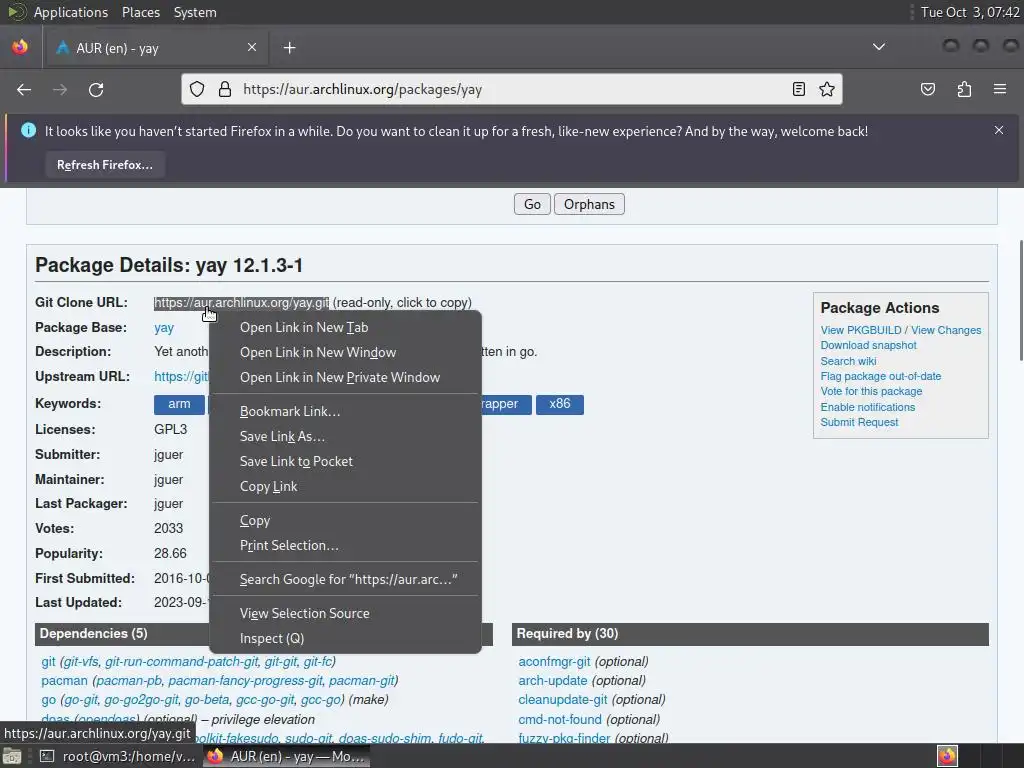
Task: Open View Changes link
Action: 946,330
